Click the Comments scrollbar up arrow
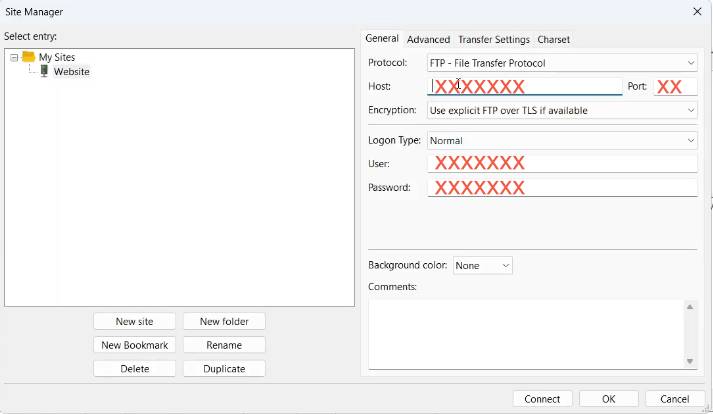 point(690,307)
